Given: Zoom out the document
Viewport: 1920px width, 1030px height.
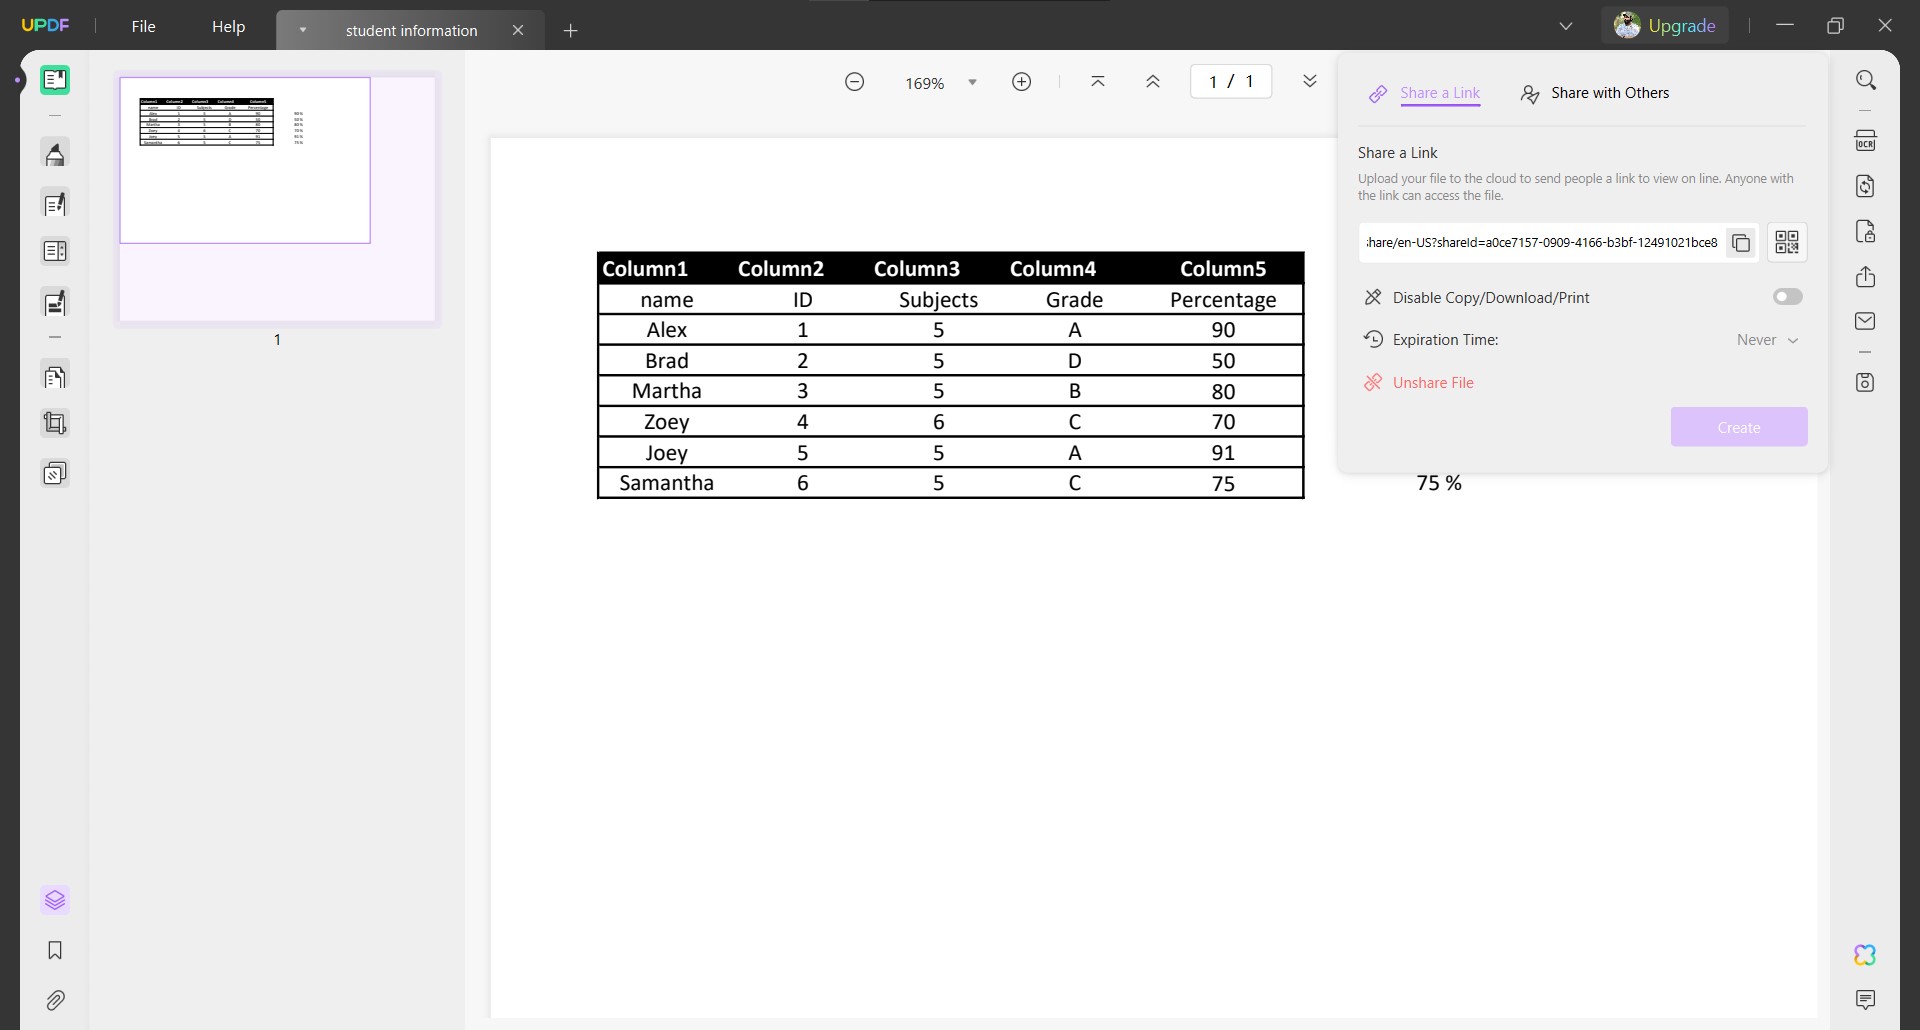Looking at the screenshot, I should (854, 82).
